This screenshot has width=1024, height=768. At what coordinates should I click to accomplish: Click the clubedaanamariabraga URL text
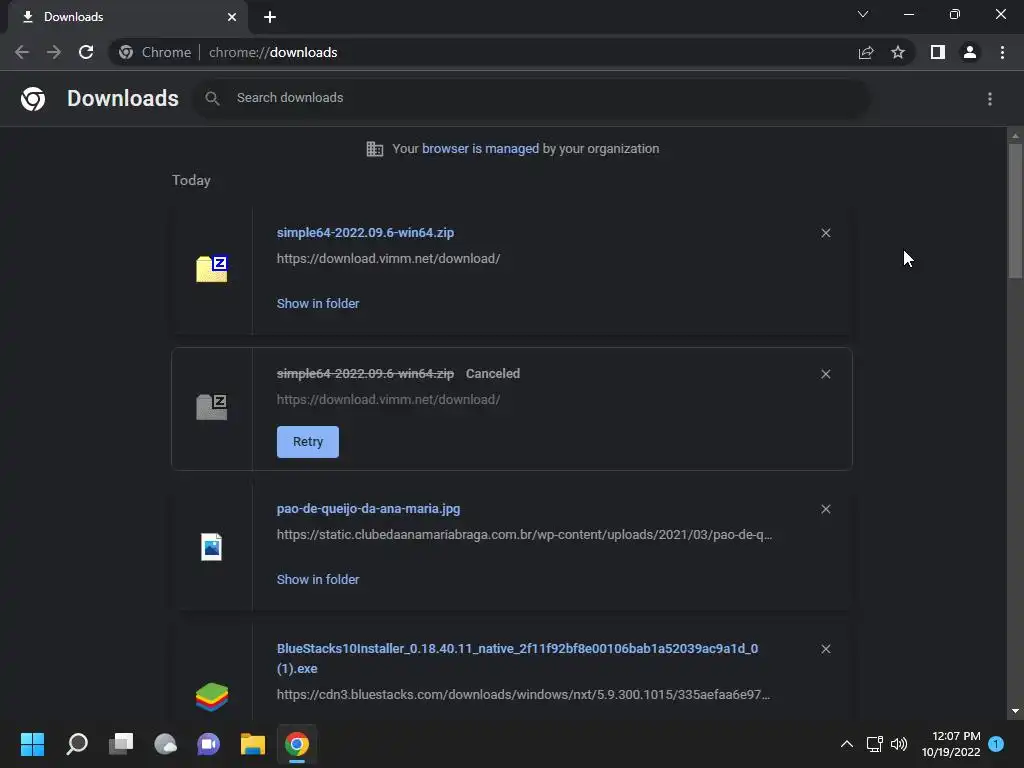coord(524,535)
